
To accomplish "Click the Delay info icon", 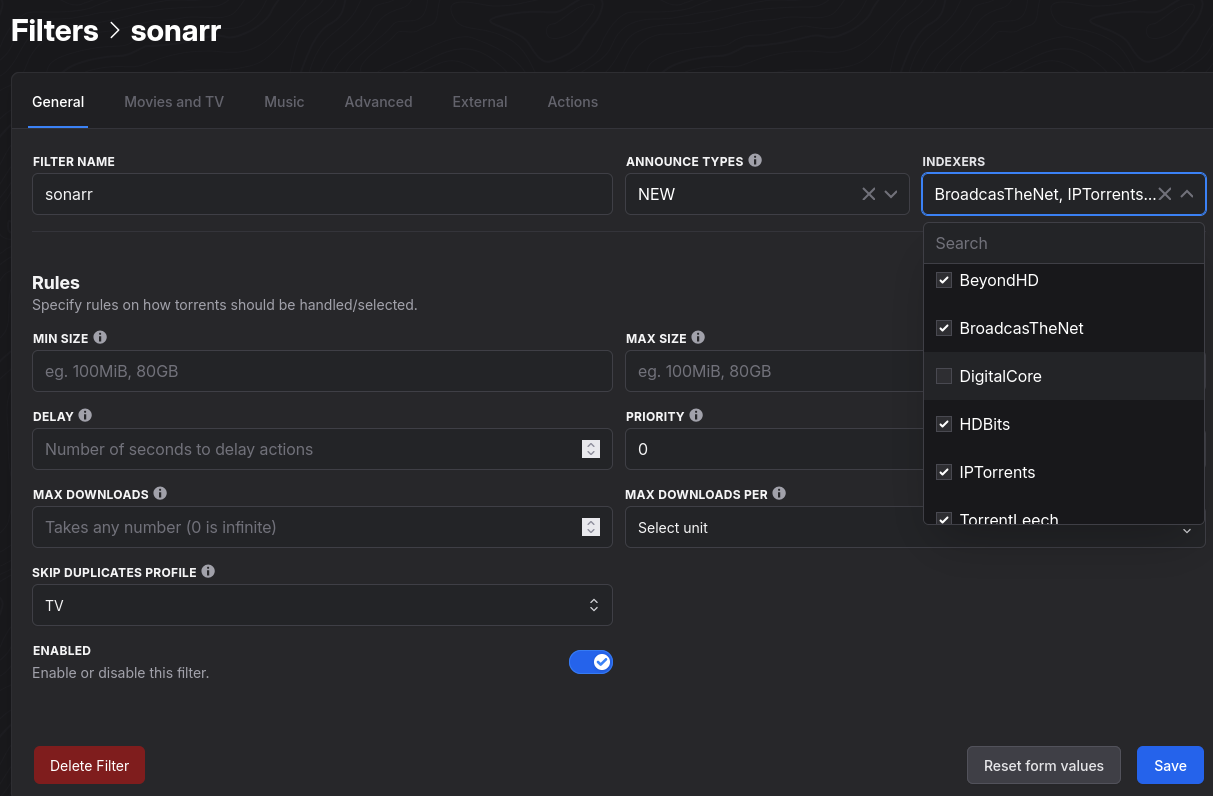I will point(85,415).
